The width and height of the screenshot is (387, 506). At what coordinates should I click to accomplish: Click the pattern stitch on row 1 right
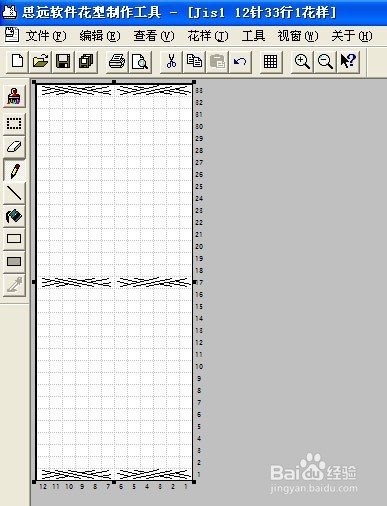pos(154,474)
